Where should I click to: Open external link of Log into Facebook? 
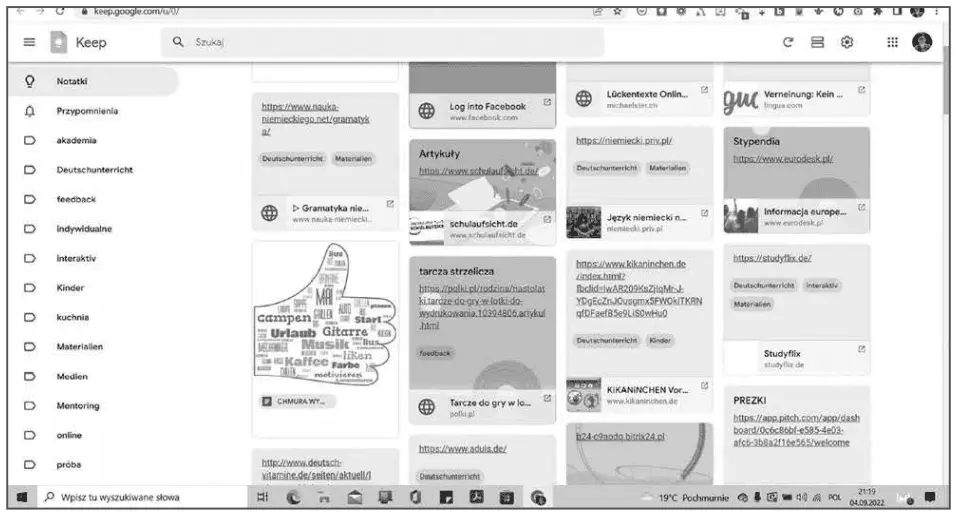(547, 102)
